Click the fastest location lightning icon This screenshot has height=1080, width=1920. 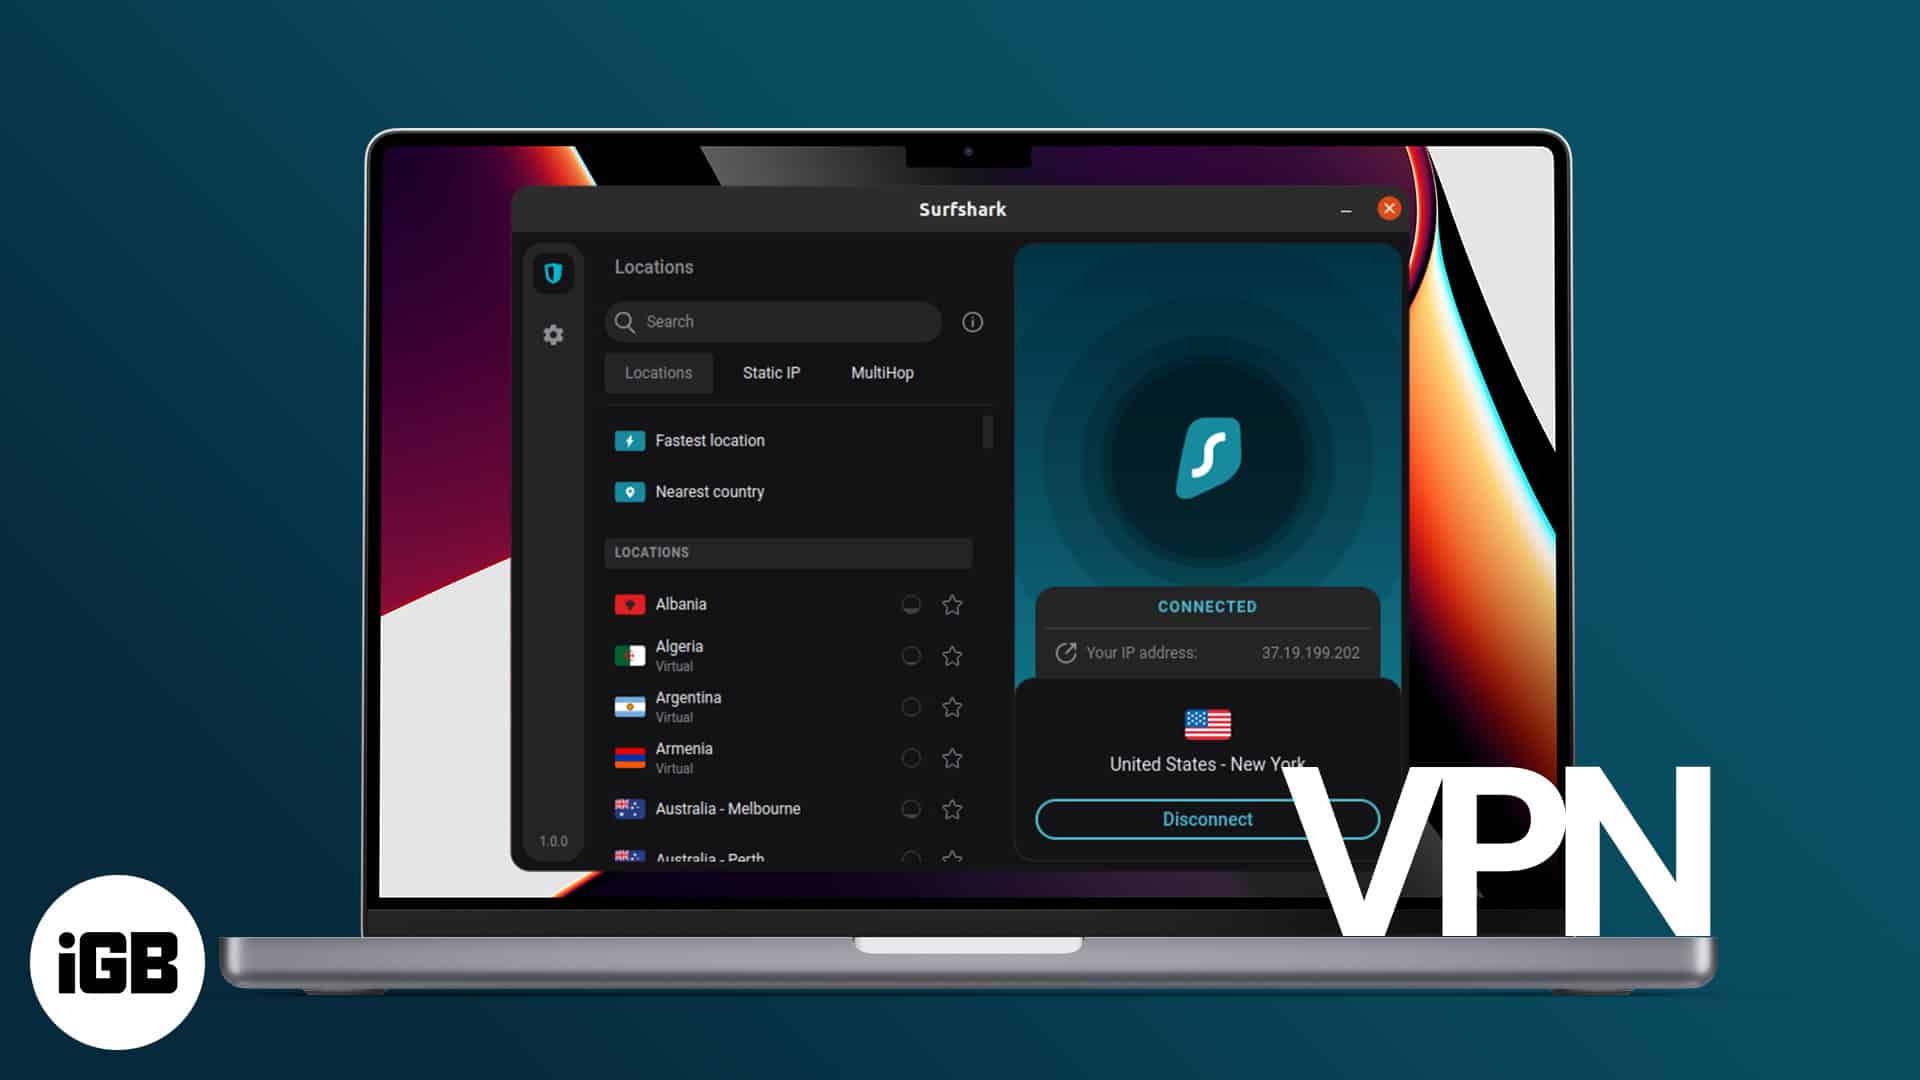coord(629,440)
